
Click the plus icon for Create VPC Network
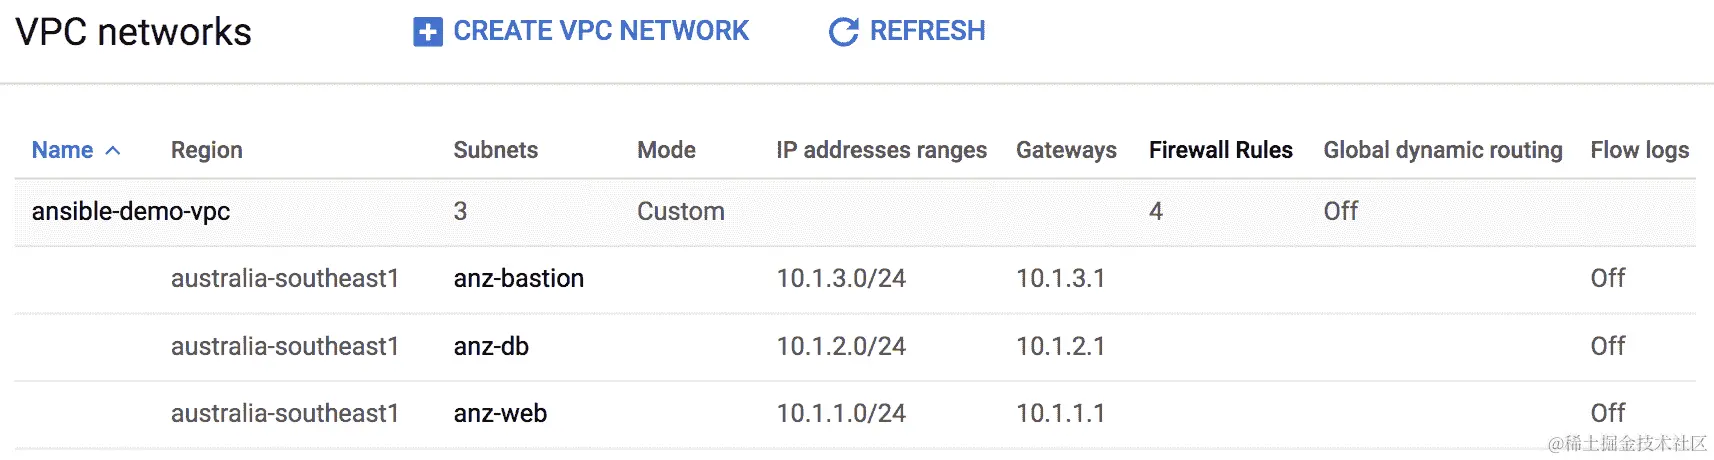pos(427,32)
